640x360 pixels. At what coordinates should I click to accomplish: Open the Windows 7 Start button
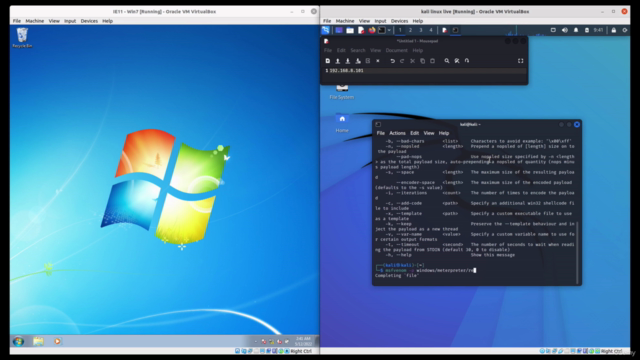coord(18,341)
